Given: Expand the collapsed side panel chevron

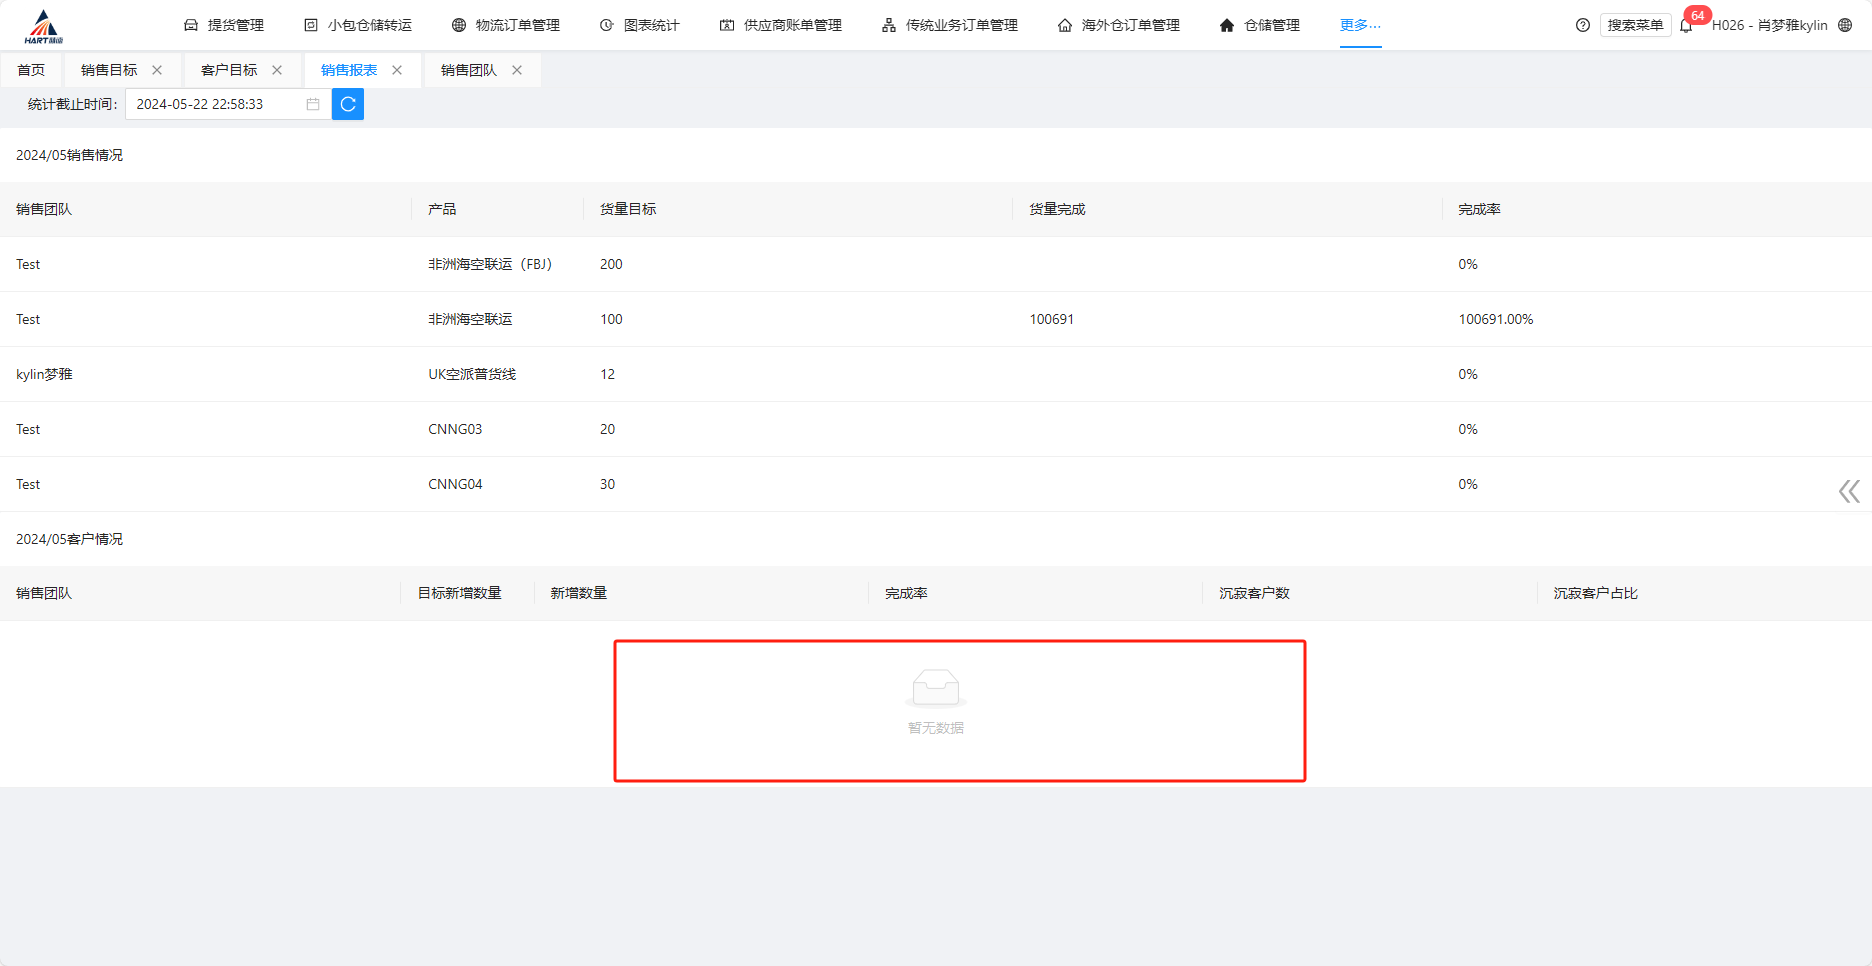Looking at the screenshot, I should point(1848,491).
